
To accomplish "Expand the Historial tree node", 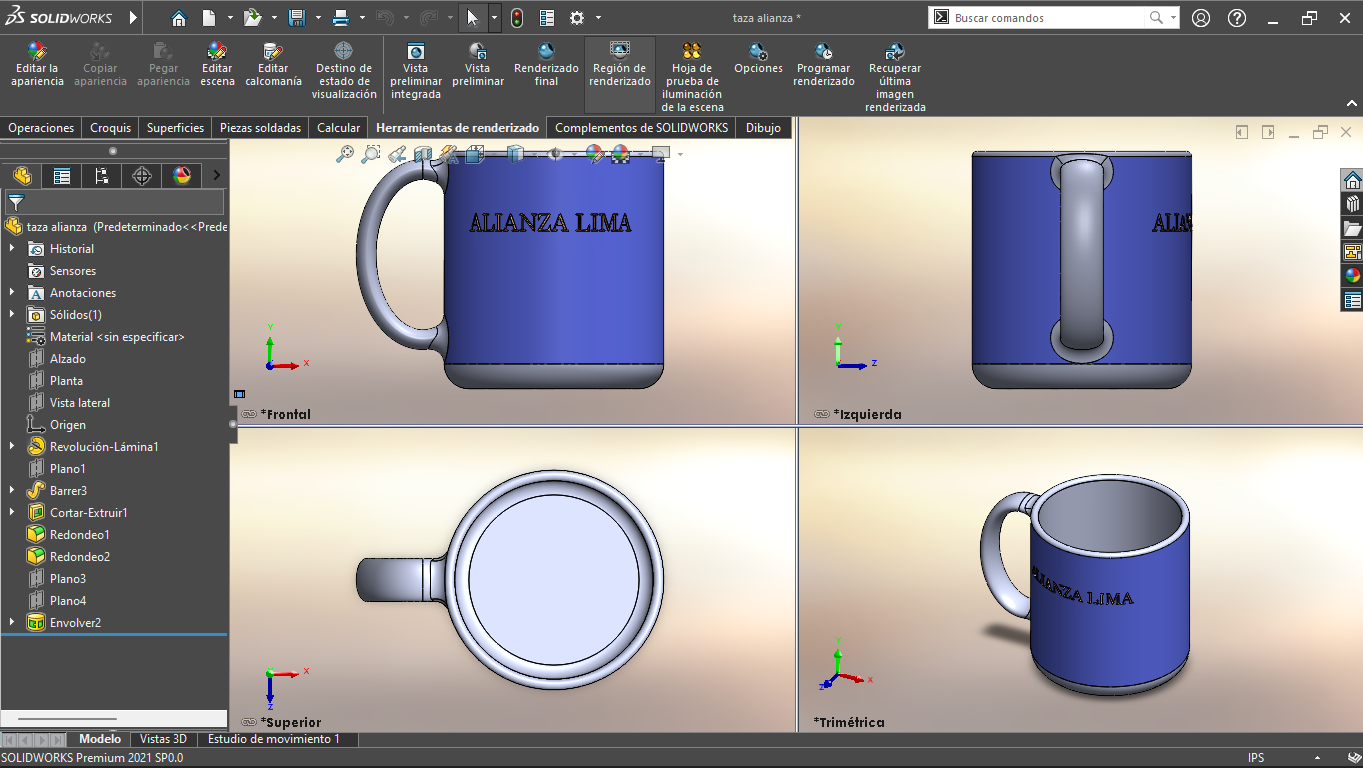I will [12, 249].
